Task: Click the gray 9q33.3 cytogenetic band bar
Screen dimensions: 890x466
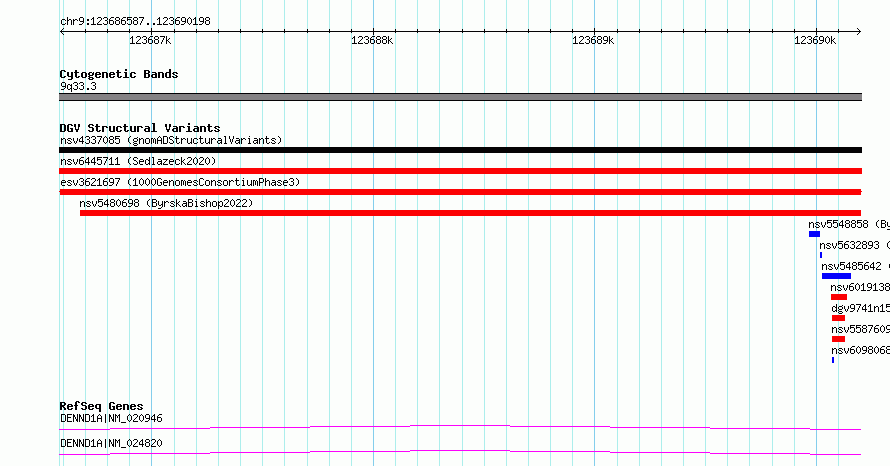Action: coord(460,97)
